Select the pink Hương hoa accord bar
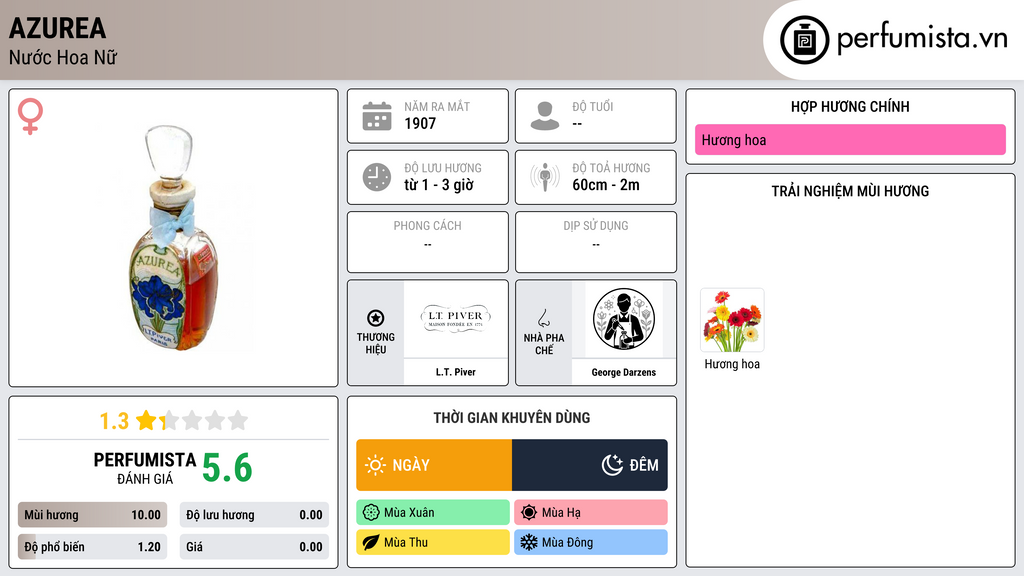The width and height of the screenshot is (1024, 576). pyautogui.click(x=850, y=140)
